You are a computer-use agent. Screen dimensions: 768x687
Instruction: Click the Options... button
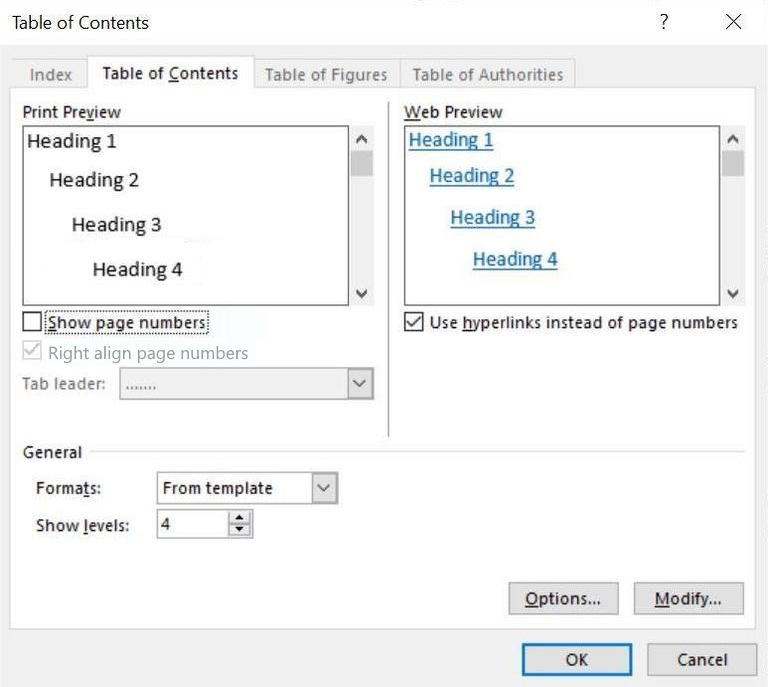[563, 598]
